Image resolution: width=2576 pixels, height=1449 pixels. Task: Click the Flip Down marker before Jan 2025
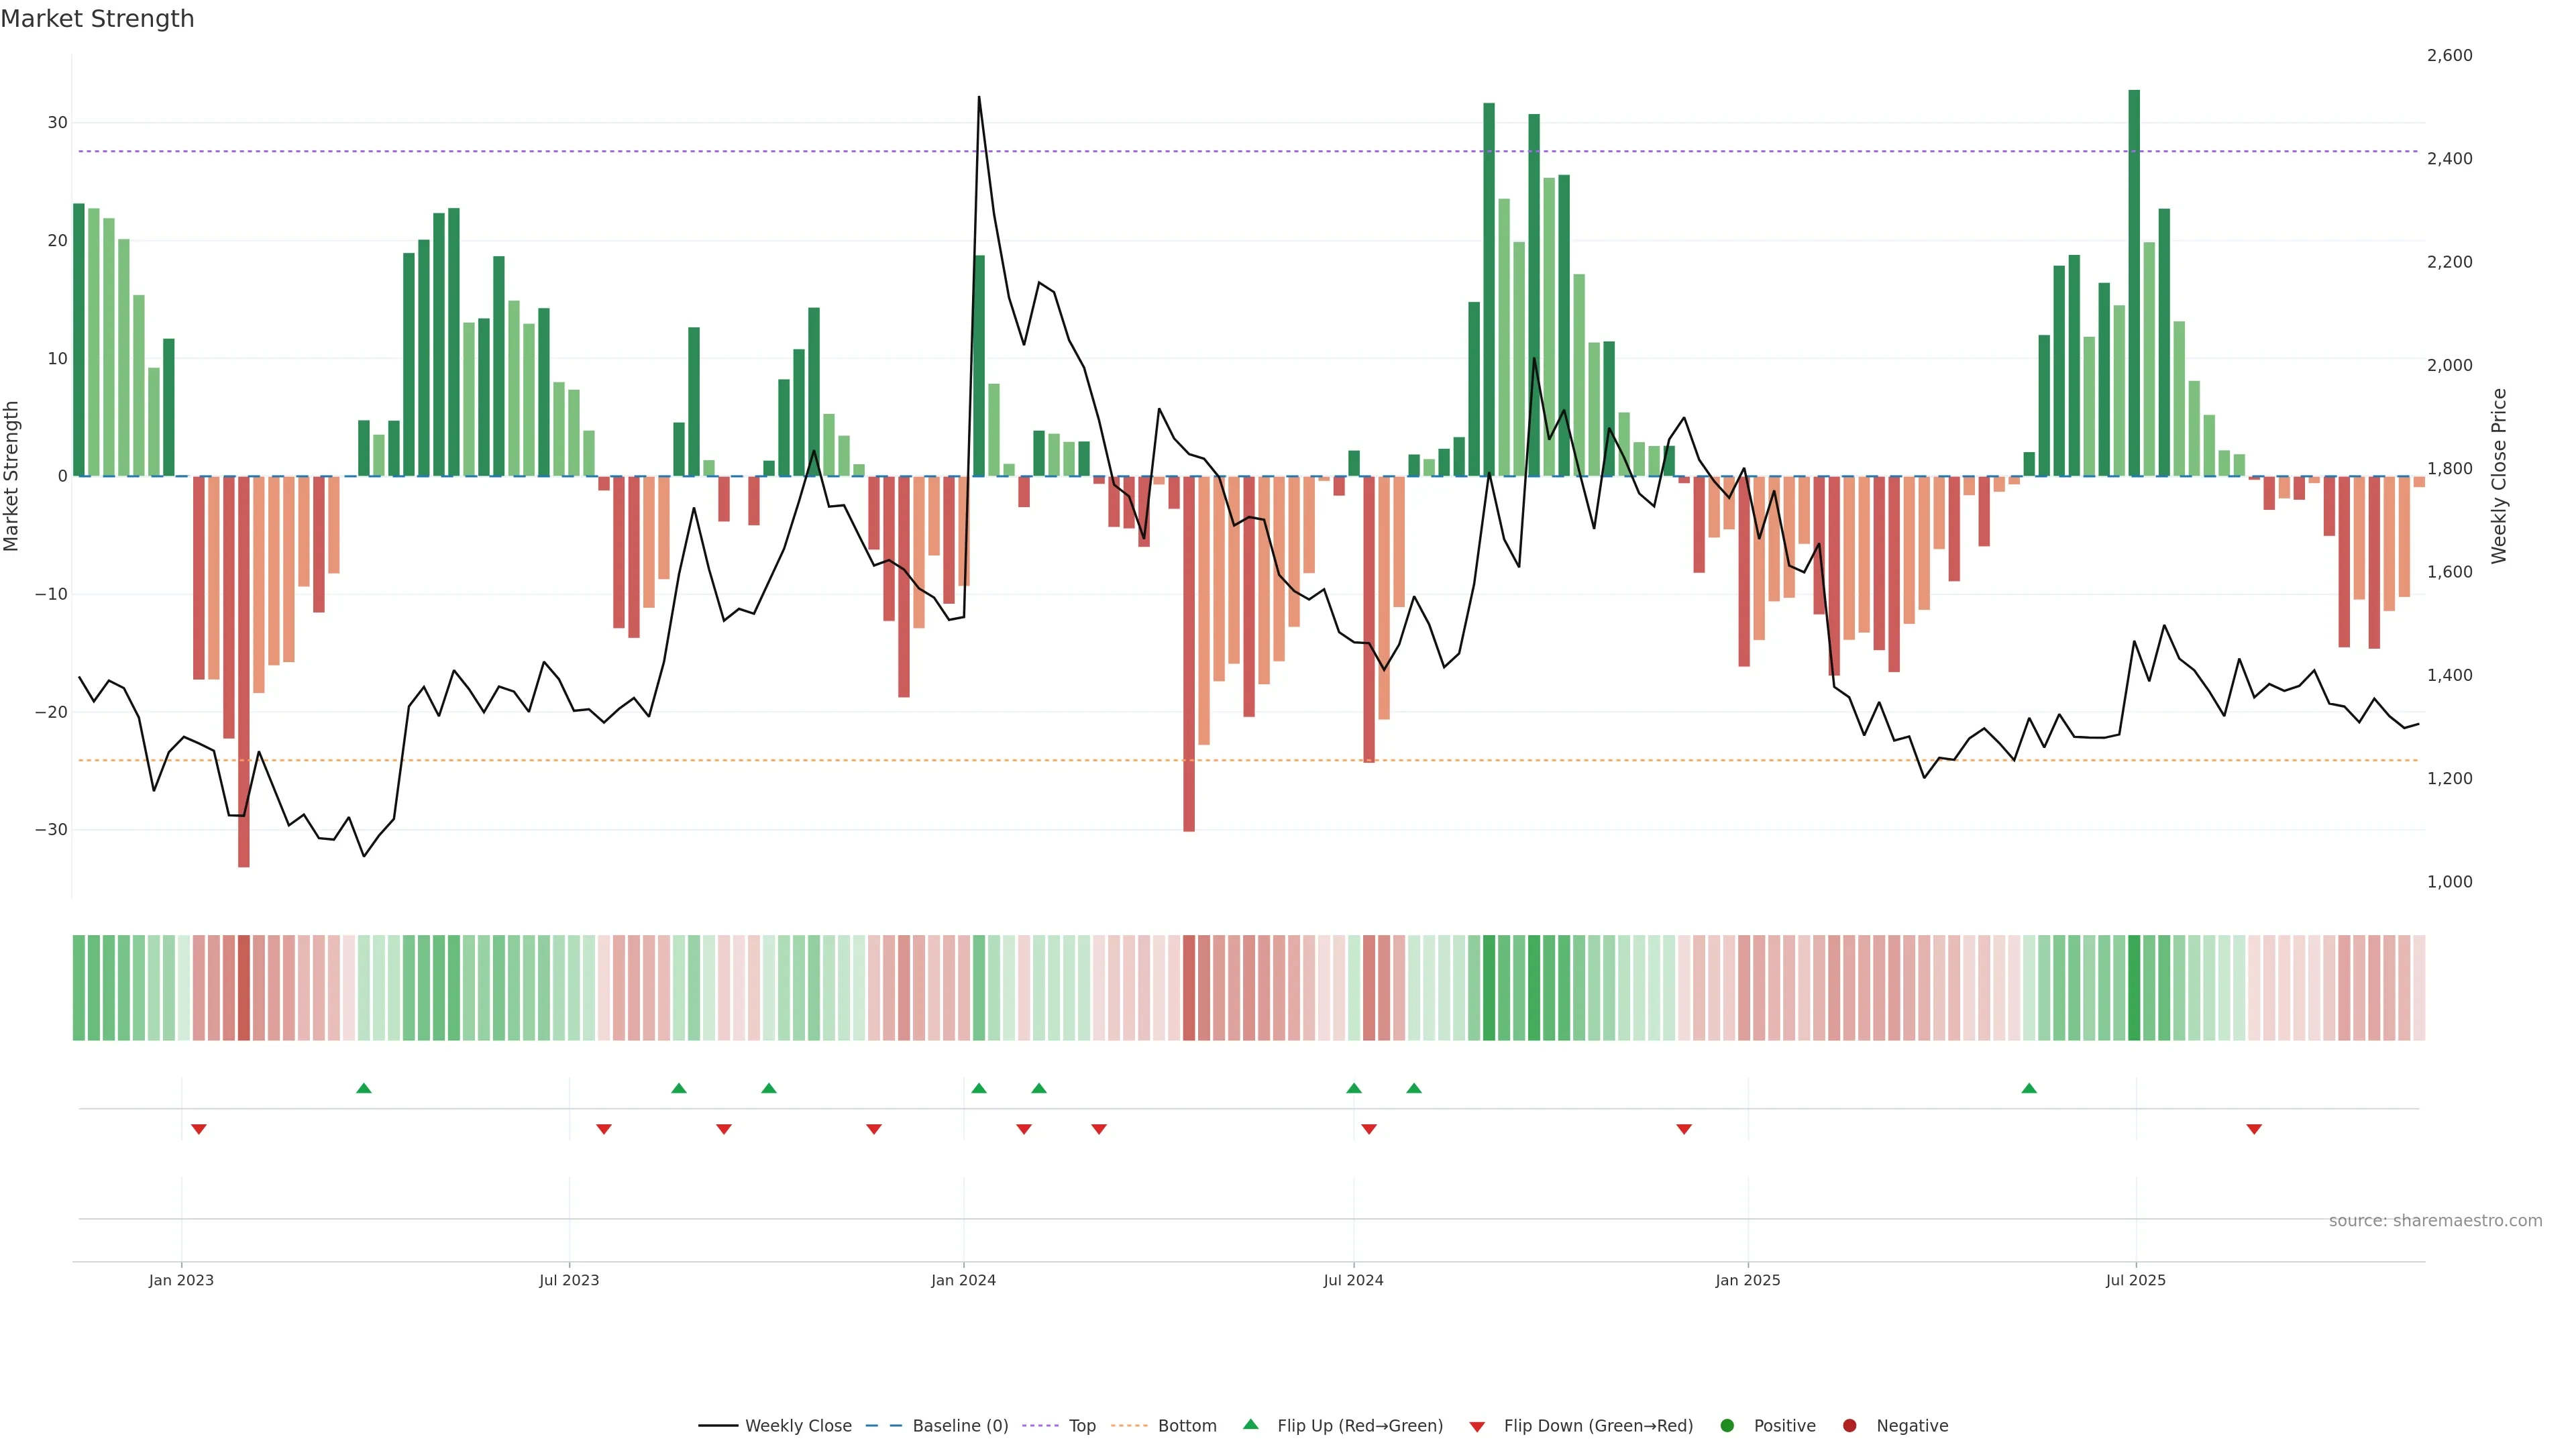point(1684,1129)
